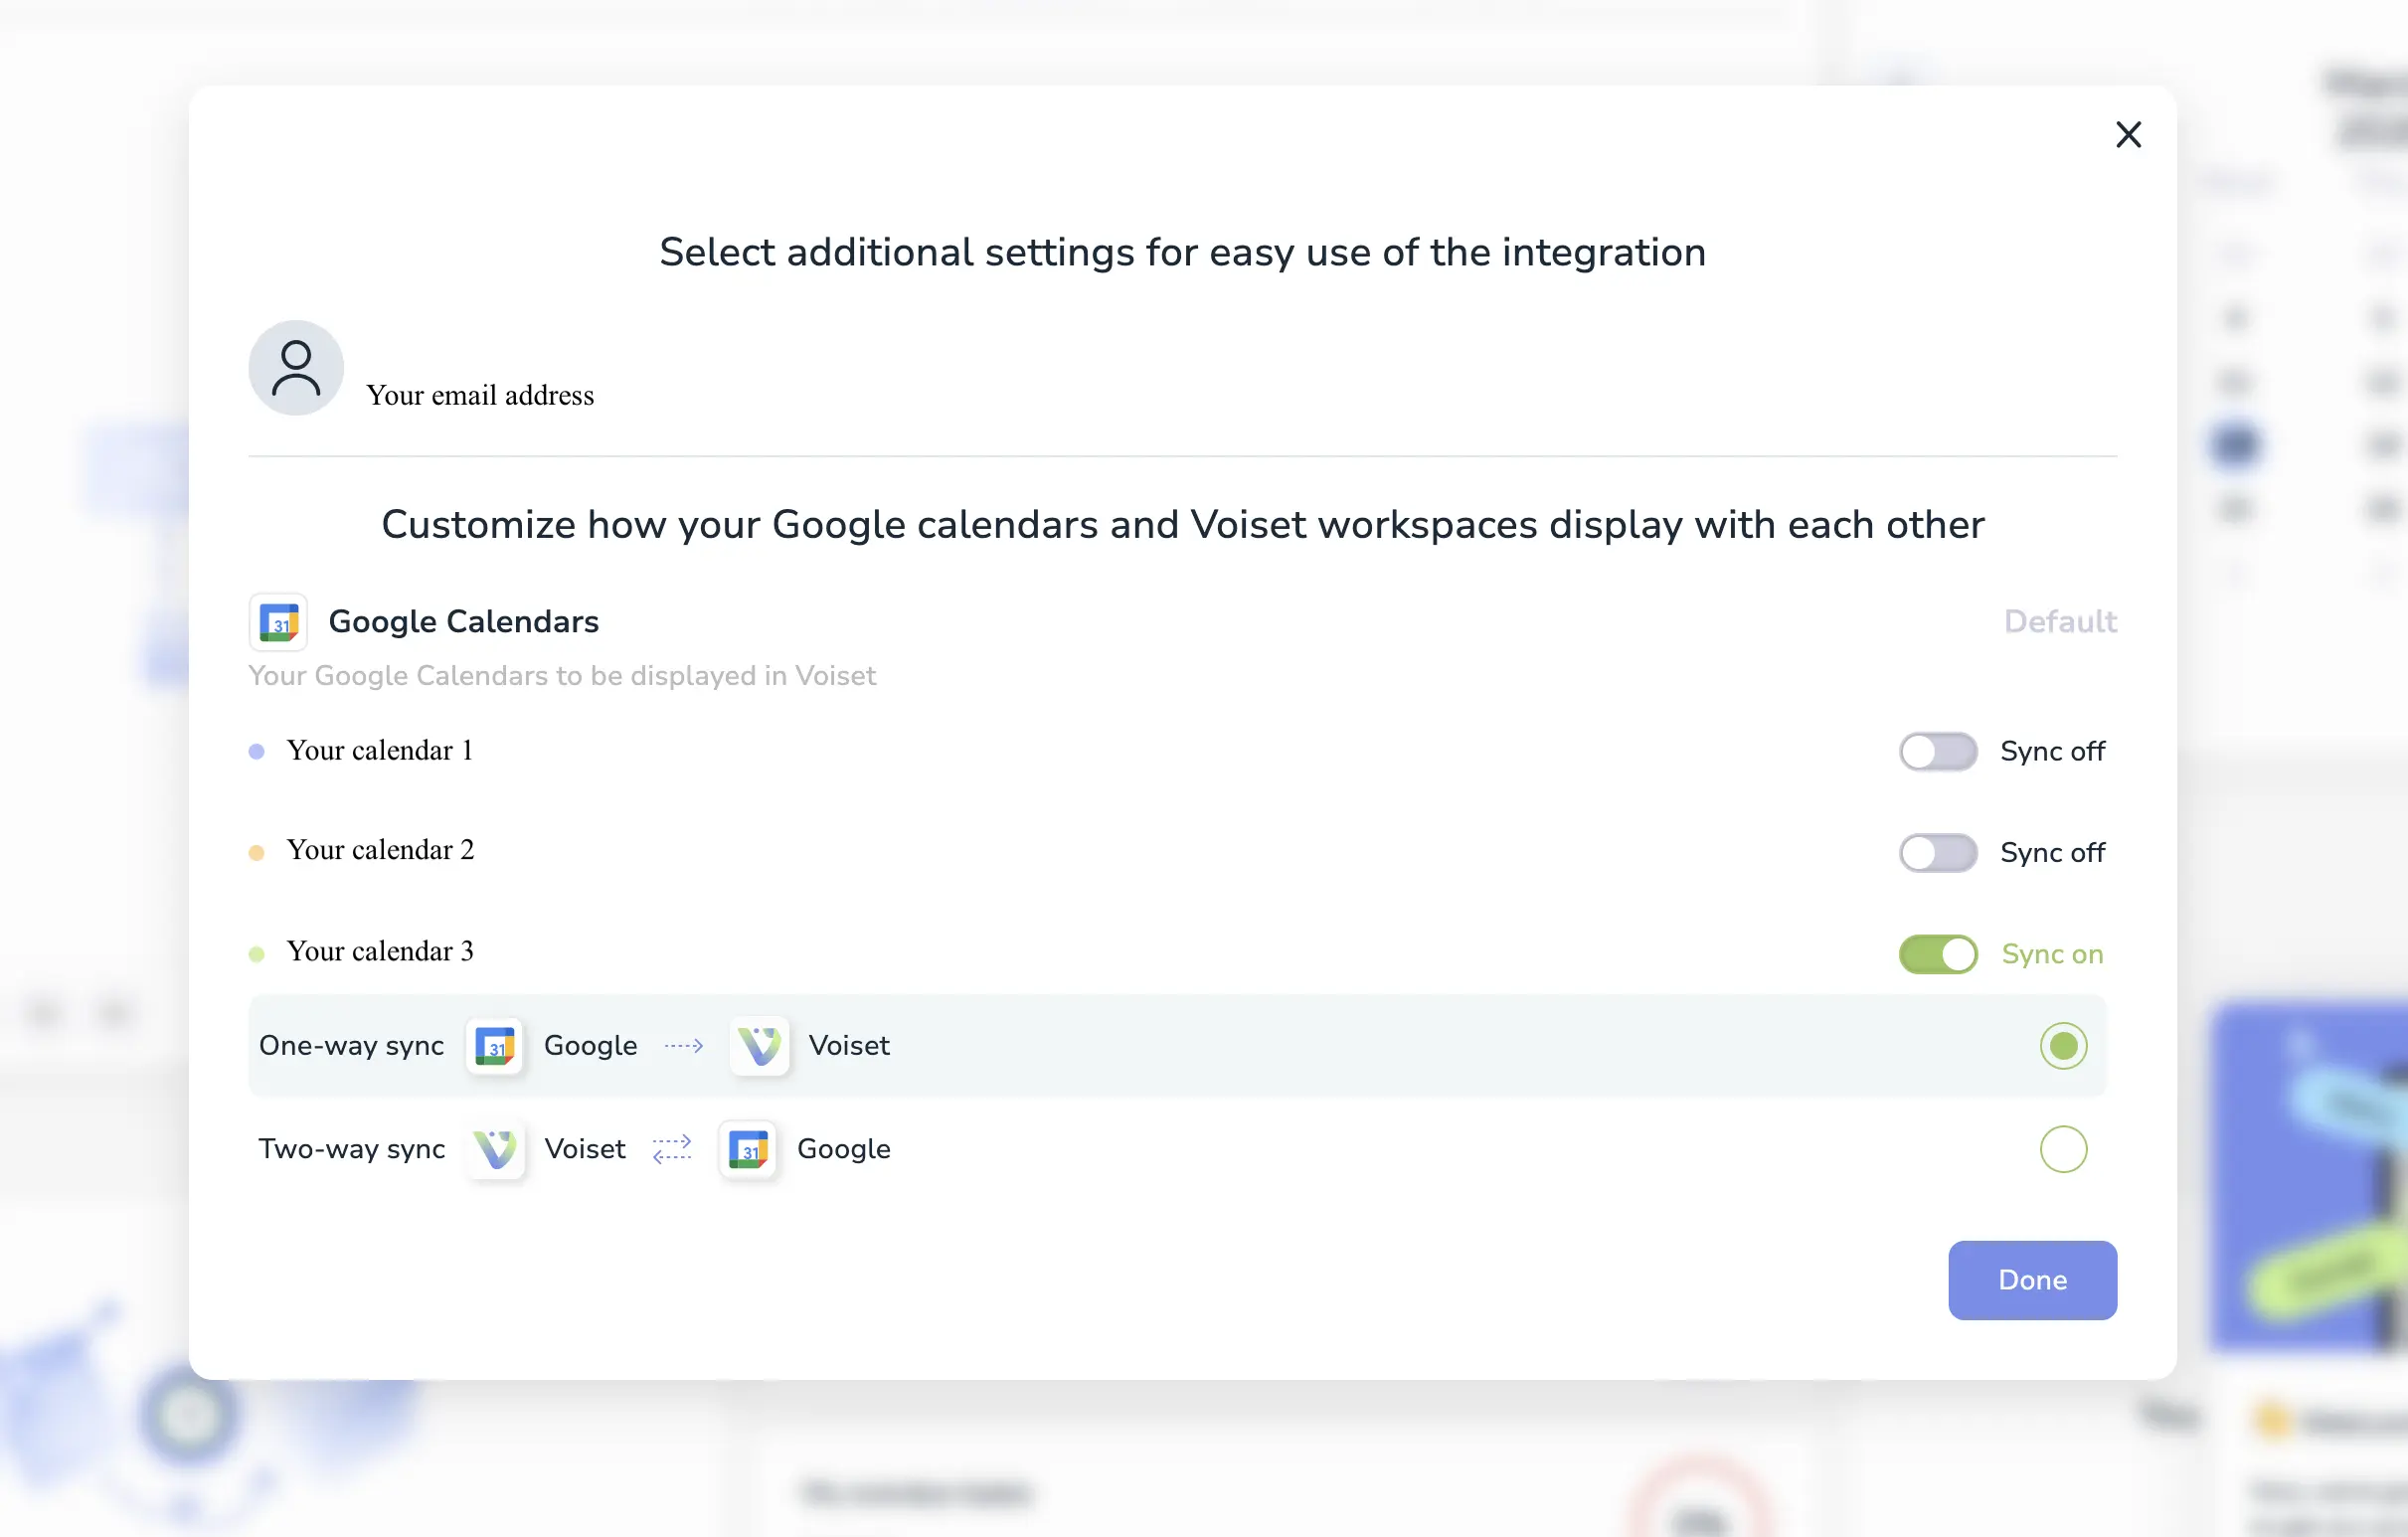The width and height of the screenshot is (2408, 1537).
Task: Enable sync for Your calendar 2
Action: tap(1938, 852)
